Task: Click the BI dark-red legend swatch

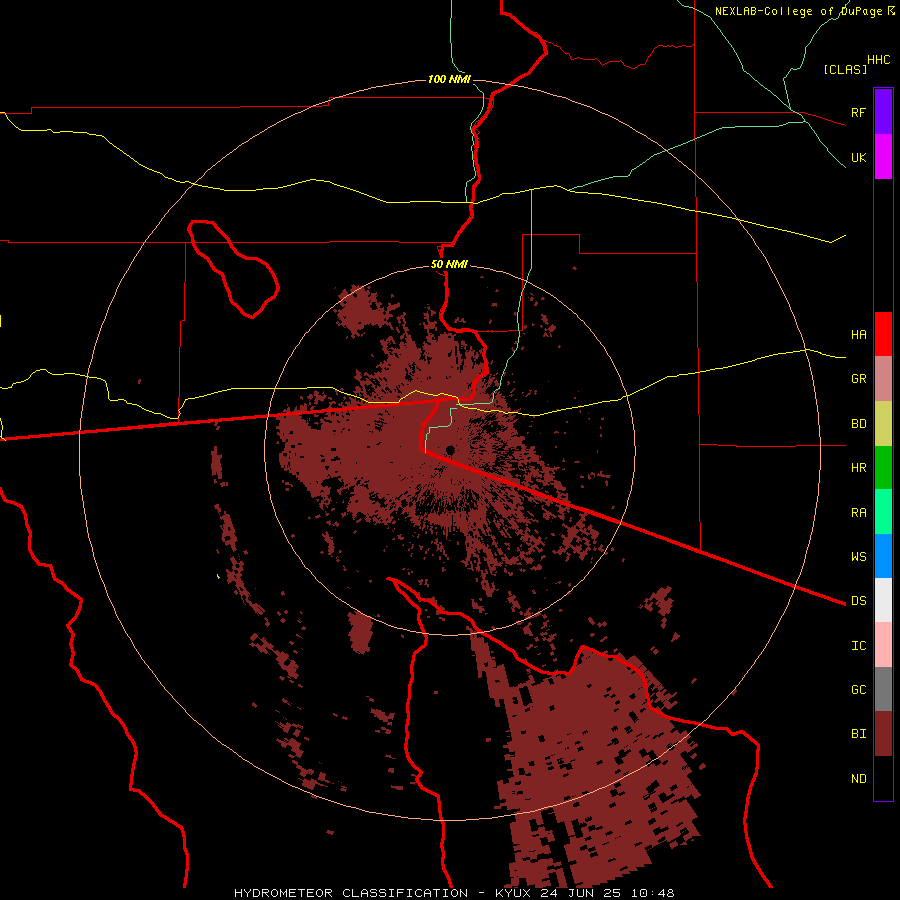Action: (x=883, y=734)
